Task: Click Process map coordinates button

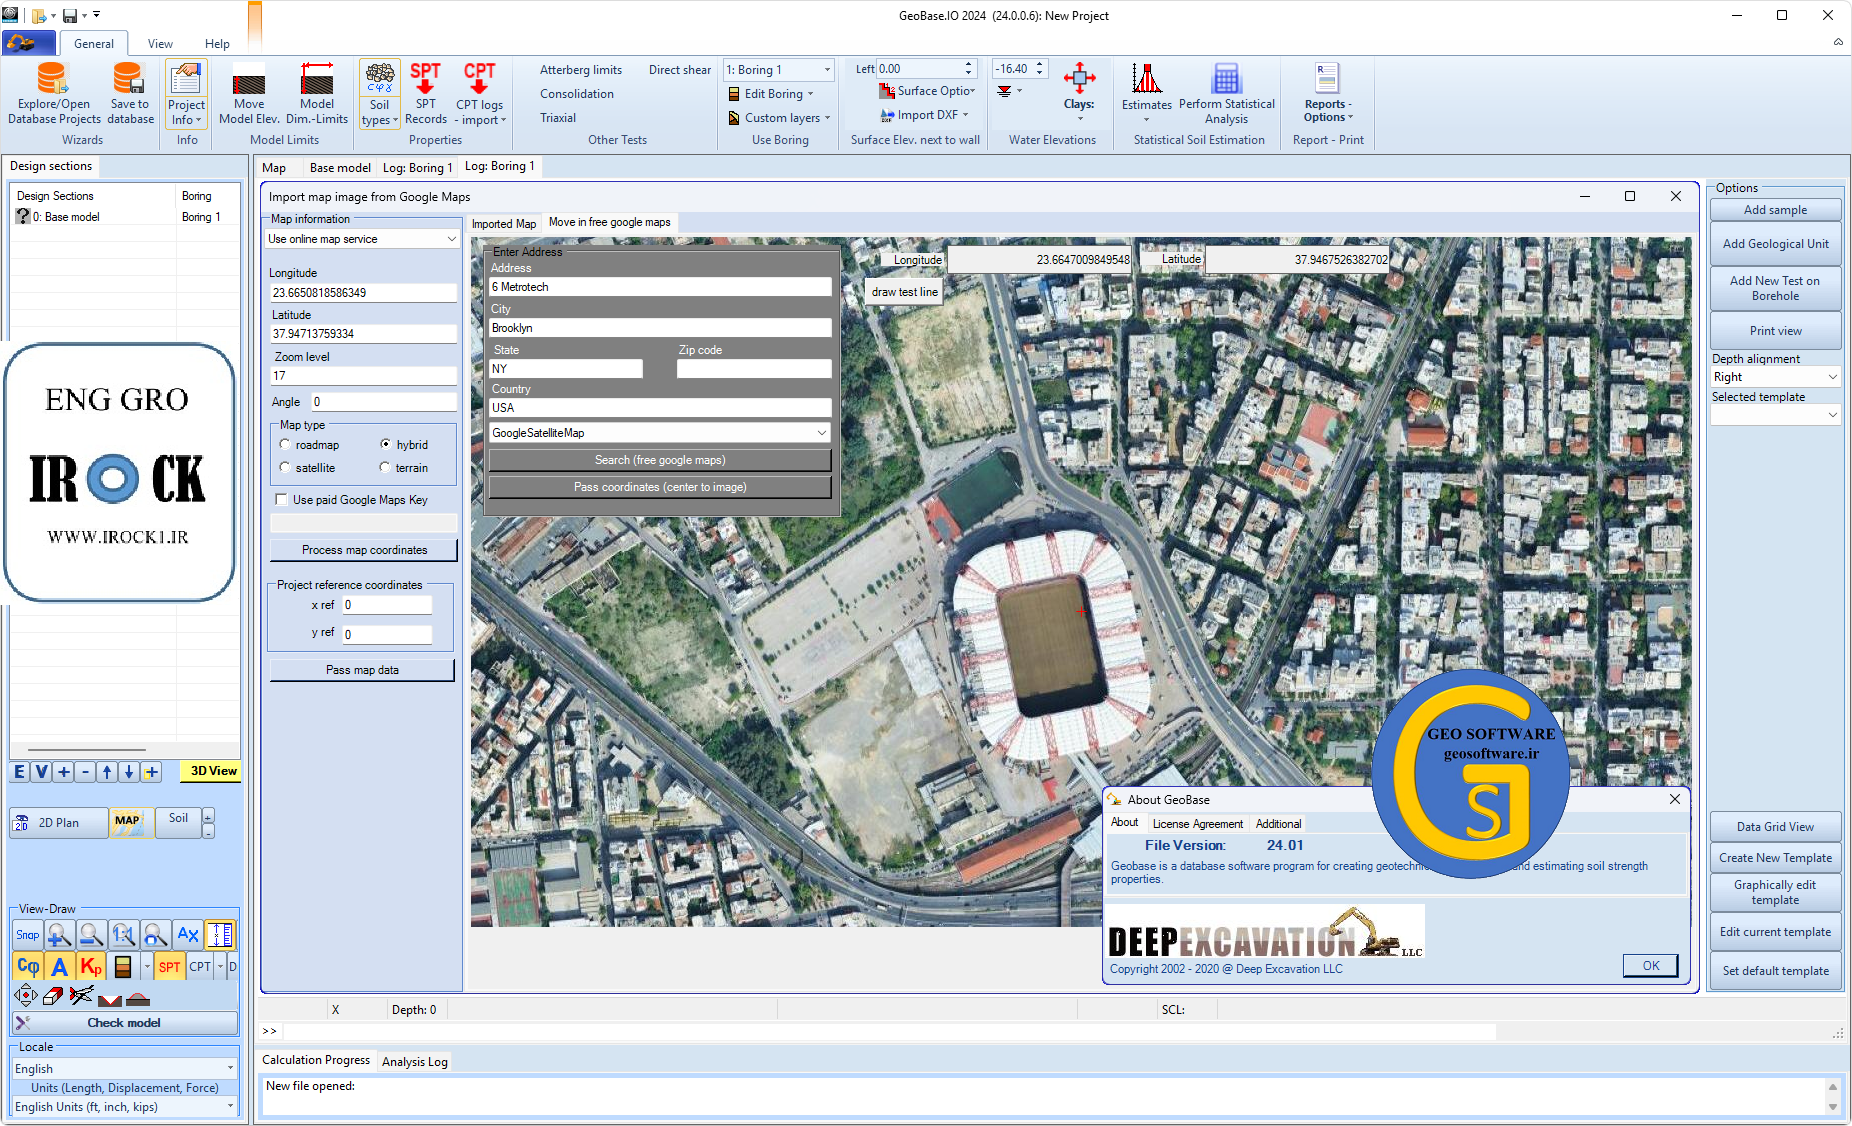Action: click(x=364, y=550)
